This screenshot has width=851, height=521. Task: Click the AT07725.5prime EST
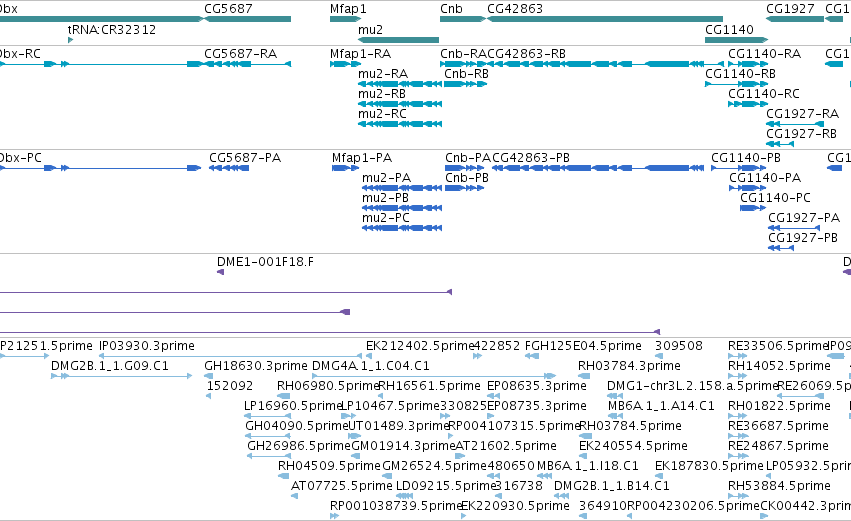294,497
